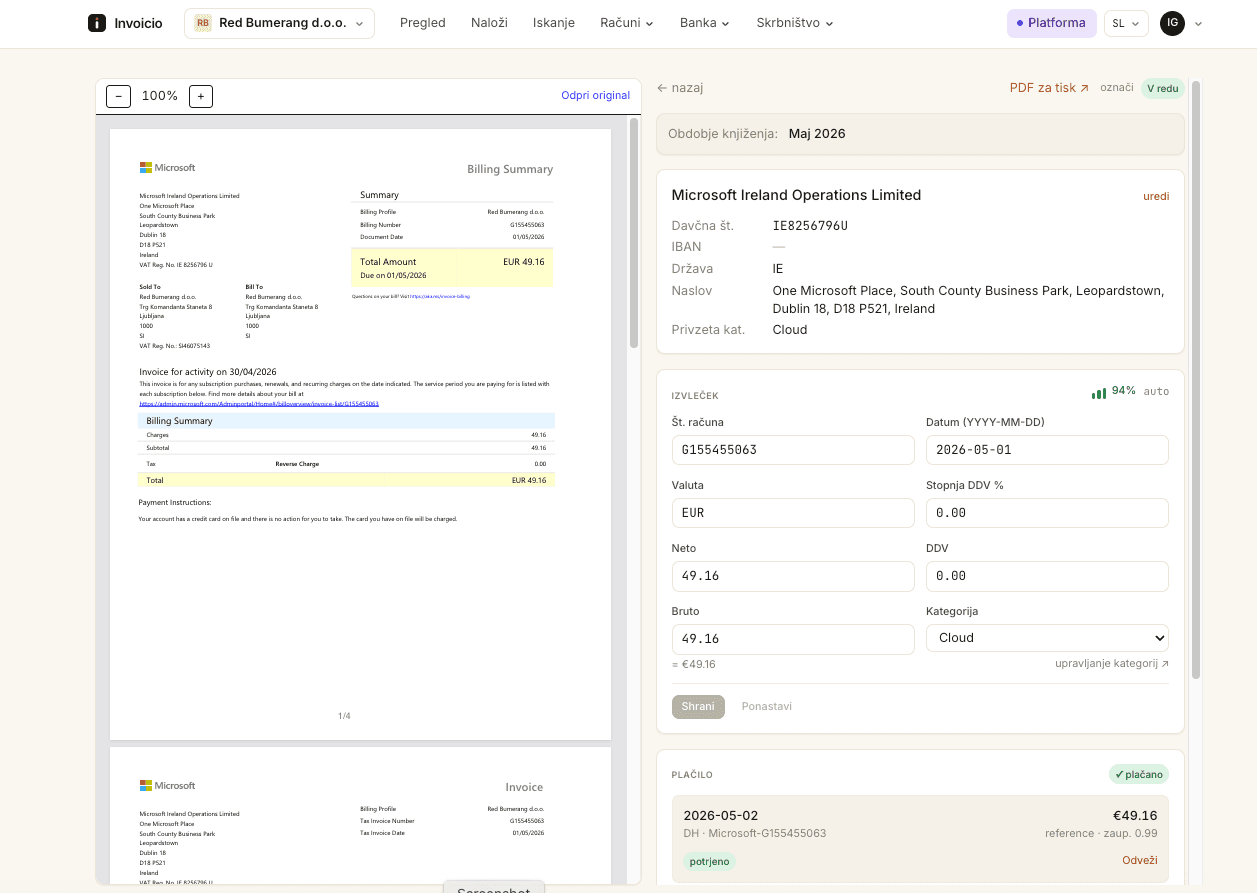Click the right panel vertical scrollbar
Screen dimensions: 1257x893
point(1195,380)
